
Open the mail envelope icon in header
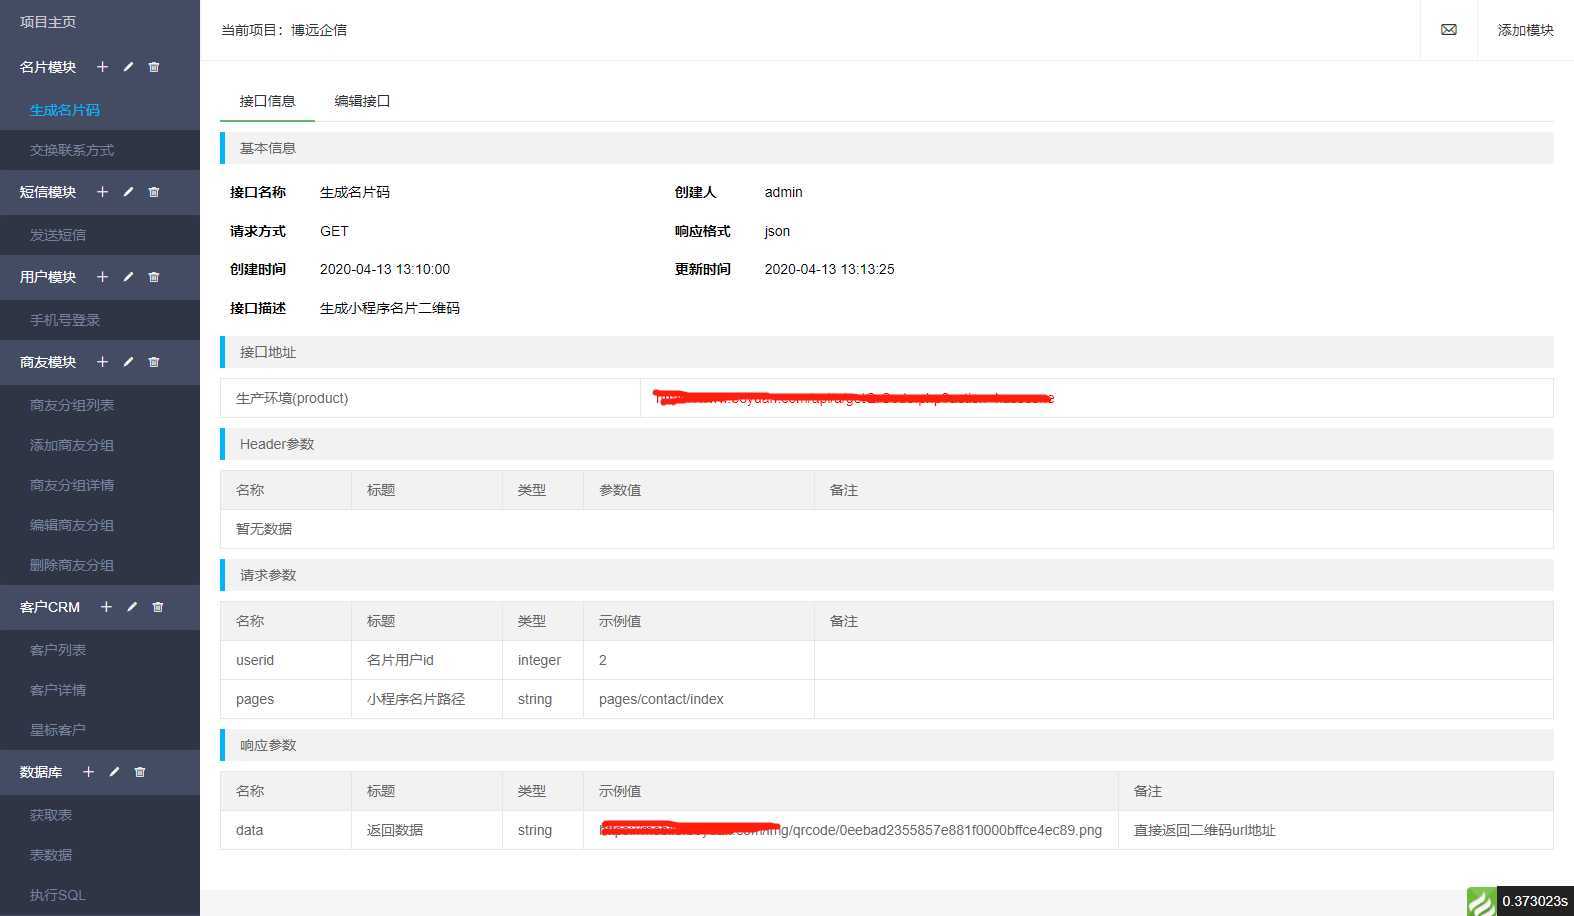pos(1449,30)
